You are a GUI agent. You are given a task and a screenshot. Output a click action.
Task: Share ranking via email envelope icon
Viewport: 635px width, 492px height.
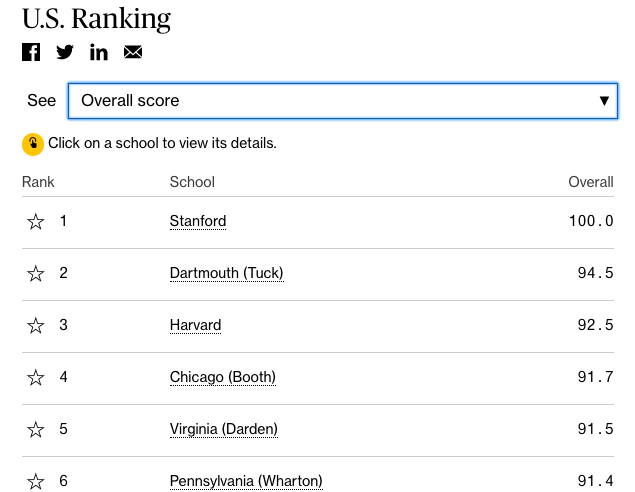(x=133, y=52)
